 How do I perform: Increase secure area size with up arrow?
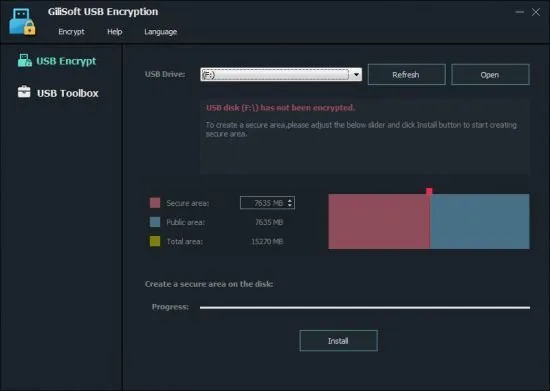tap(290, 201)
